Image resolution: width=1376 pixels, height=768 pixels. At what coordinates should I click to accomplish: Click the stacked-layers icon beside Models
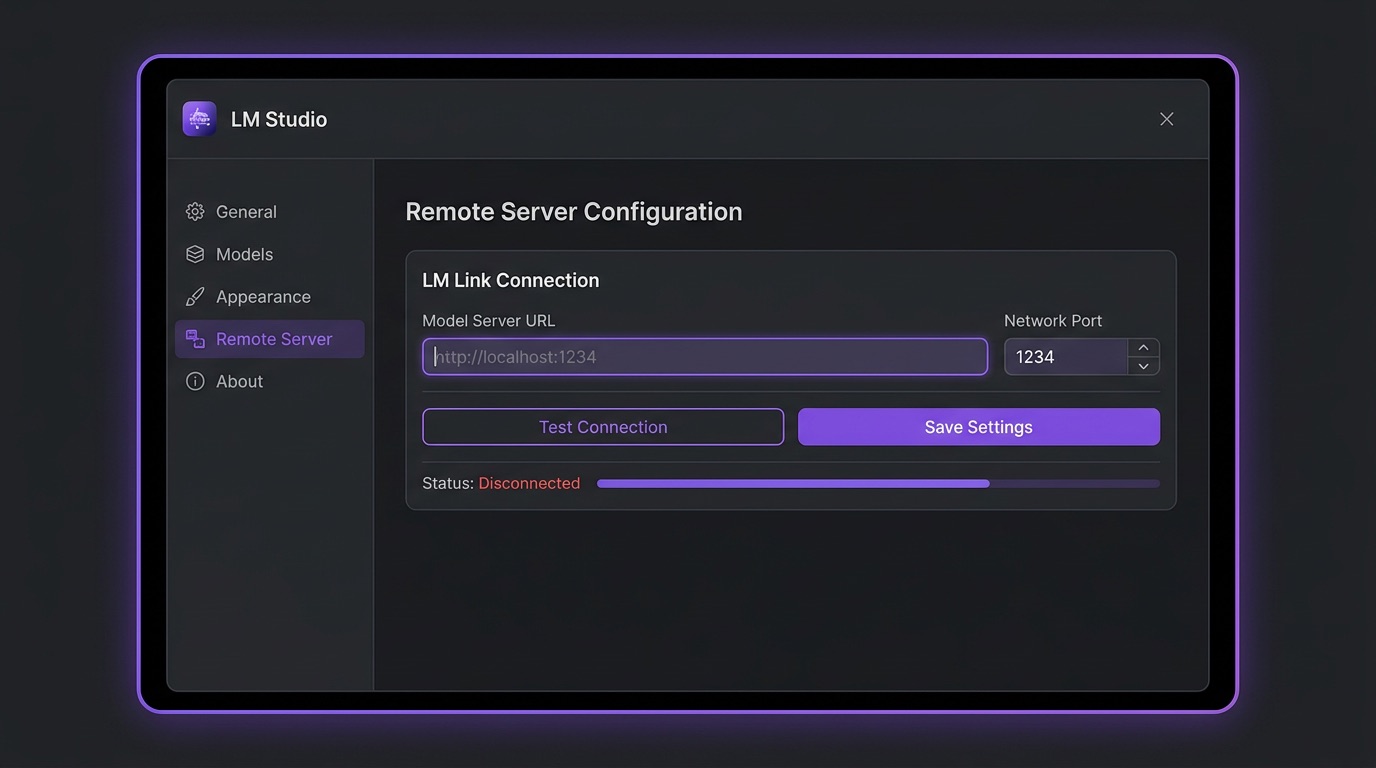(195, 254)
